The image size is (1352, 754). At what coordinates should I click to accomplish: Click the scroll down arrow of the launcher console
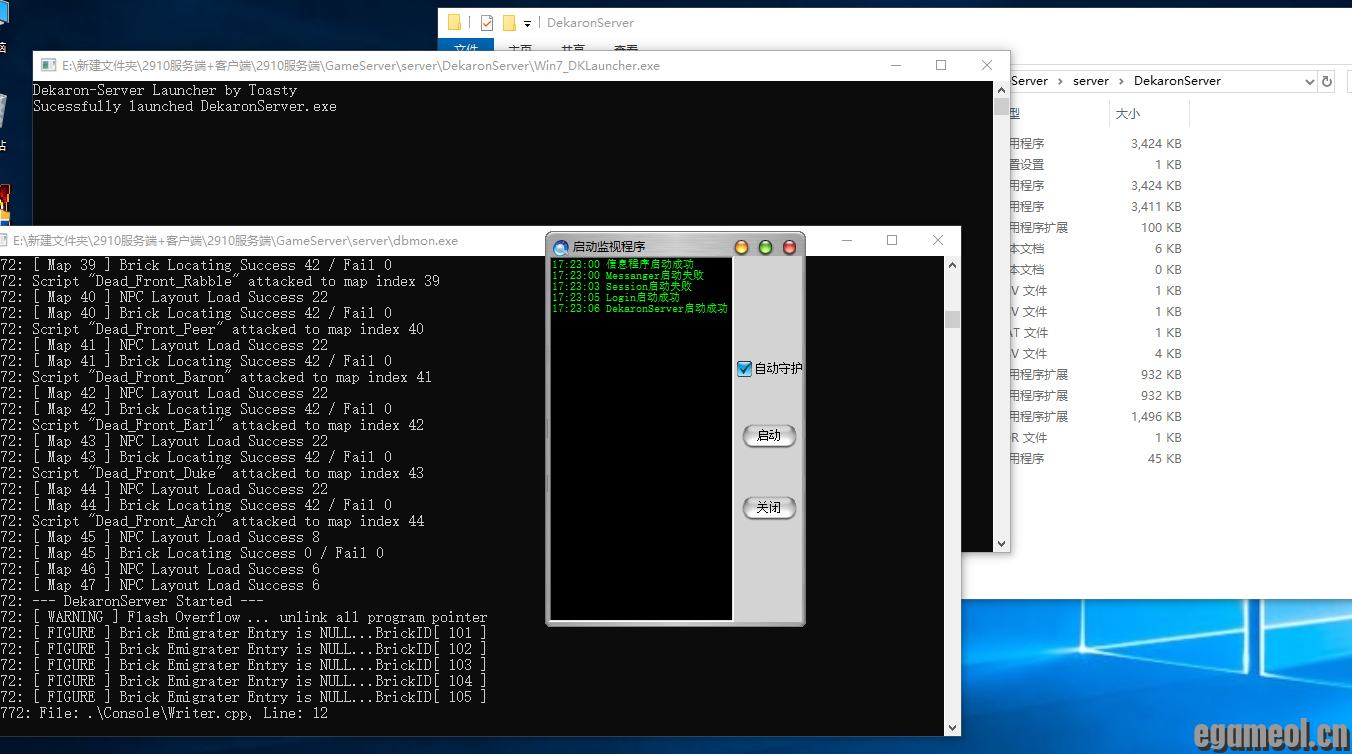tap(1001, 543)
